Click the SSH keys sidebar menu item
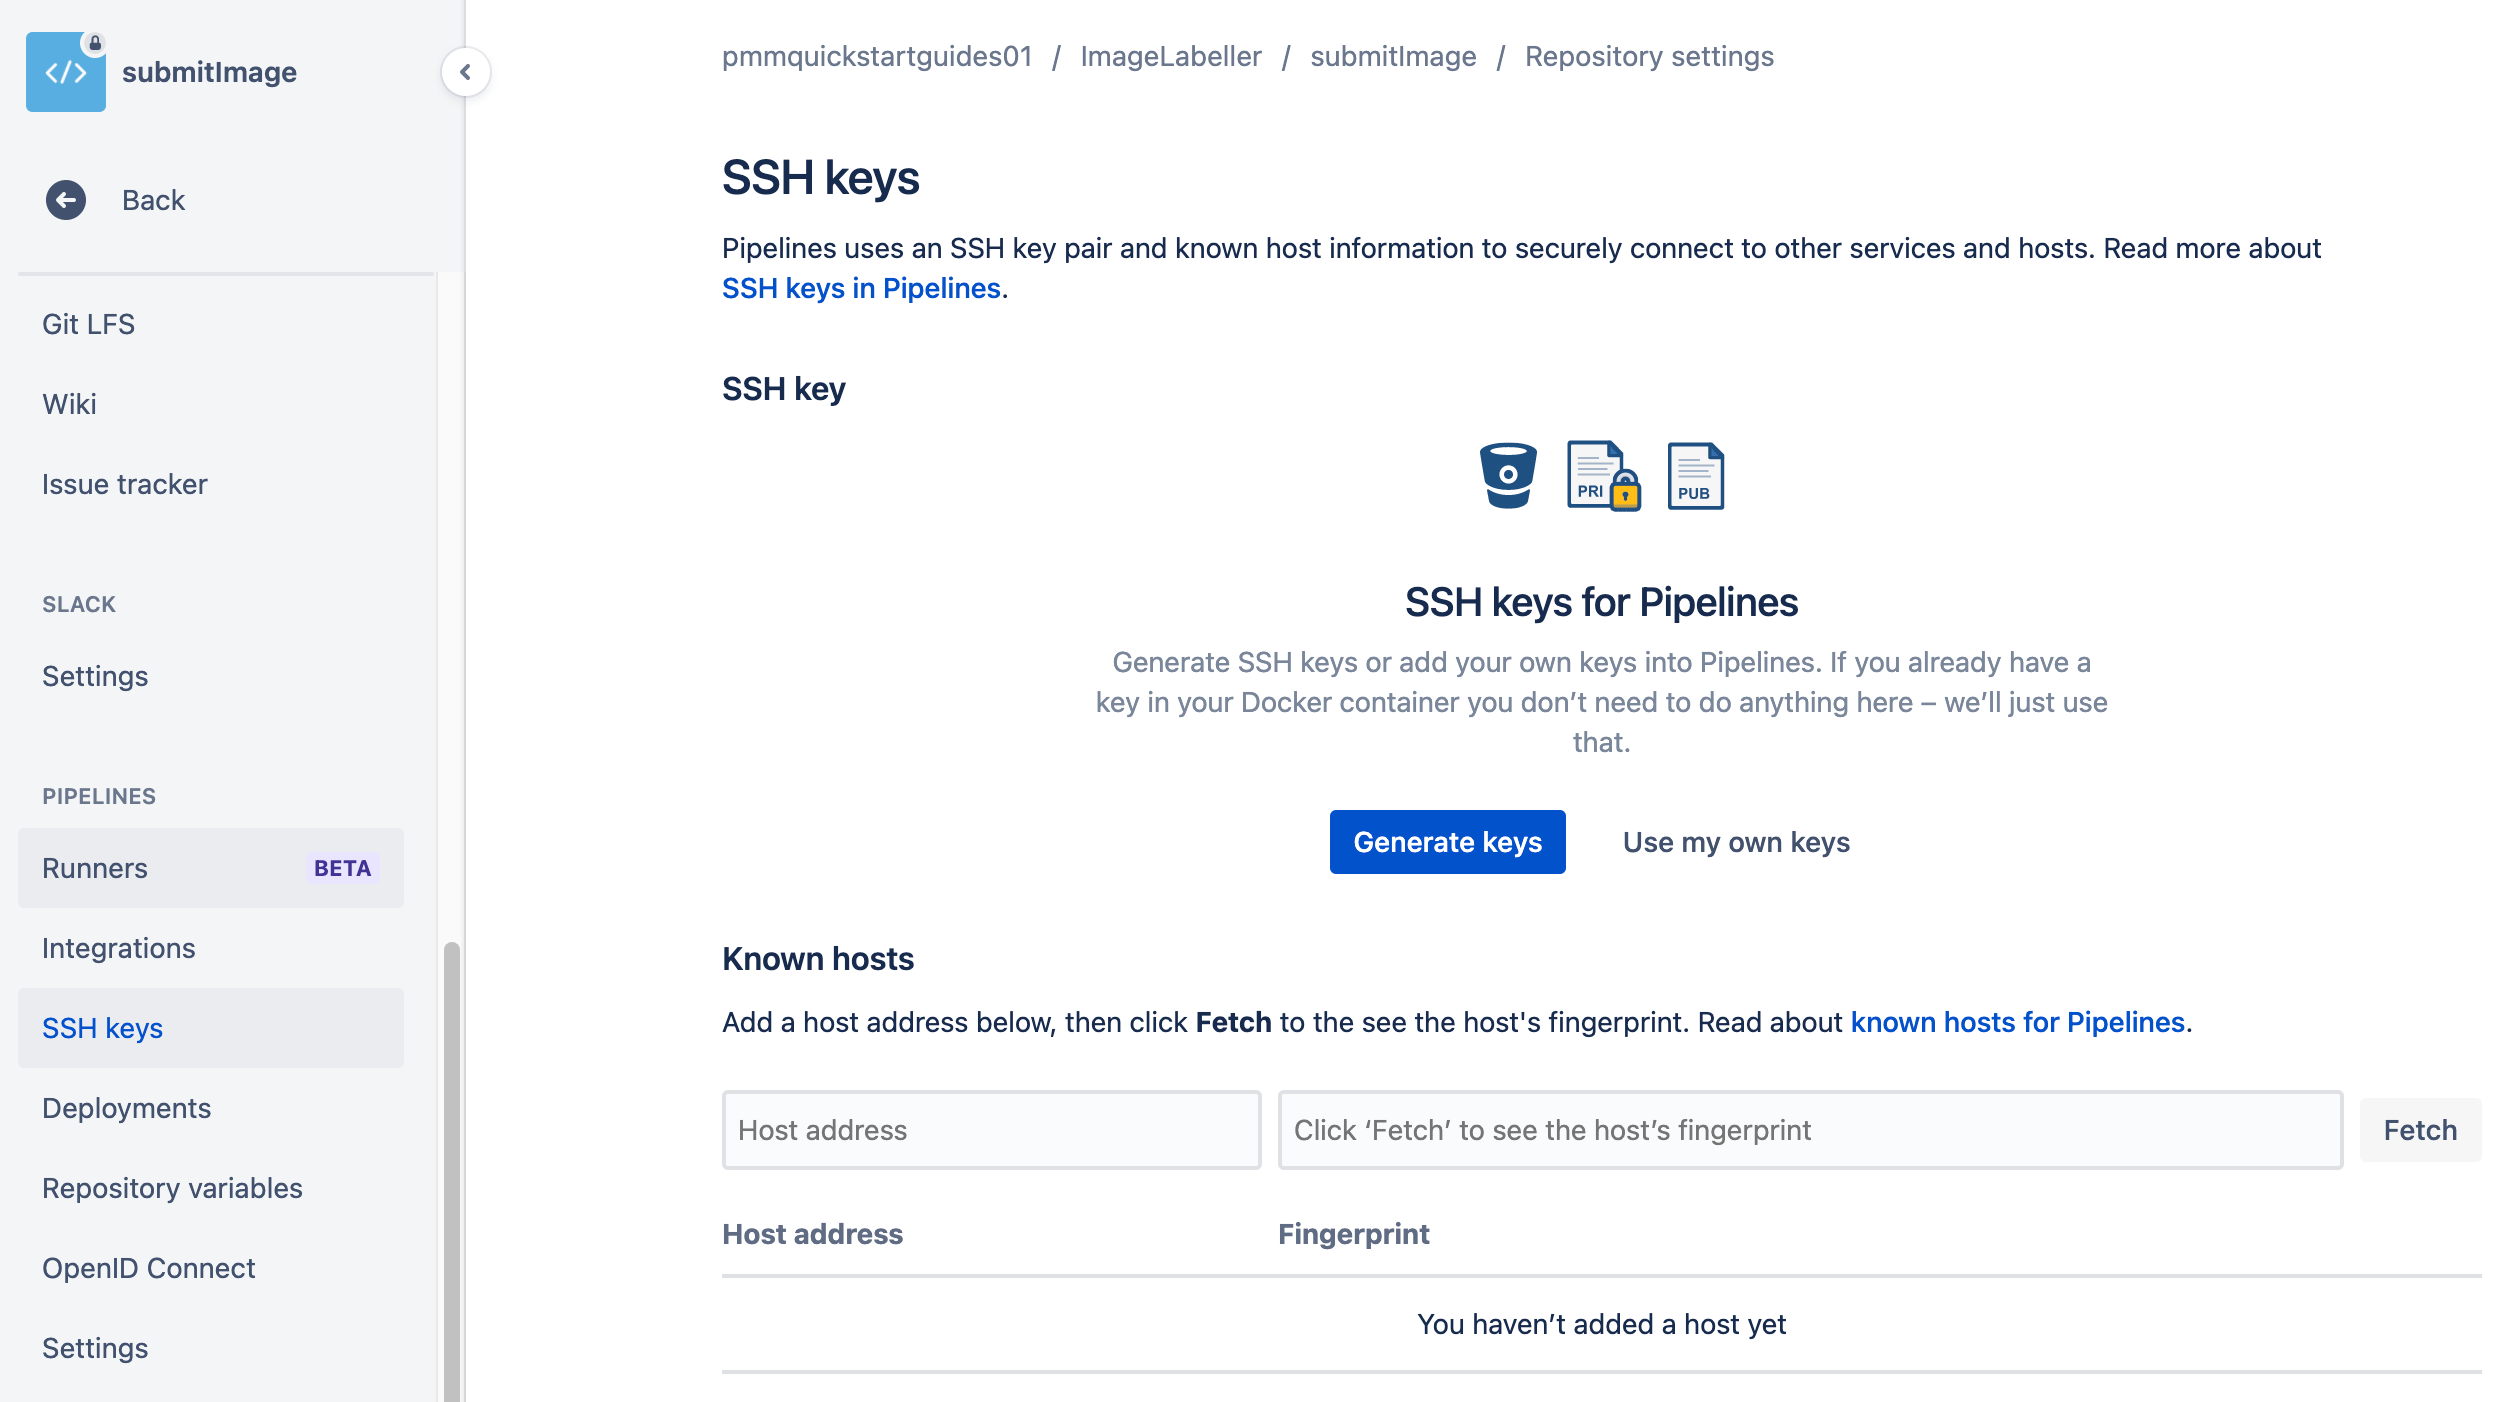Image resolution: width=2508 pixels, height=1402 pixels. pos(102,1027)
